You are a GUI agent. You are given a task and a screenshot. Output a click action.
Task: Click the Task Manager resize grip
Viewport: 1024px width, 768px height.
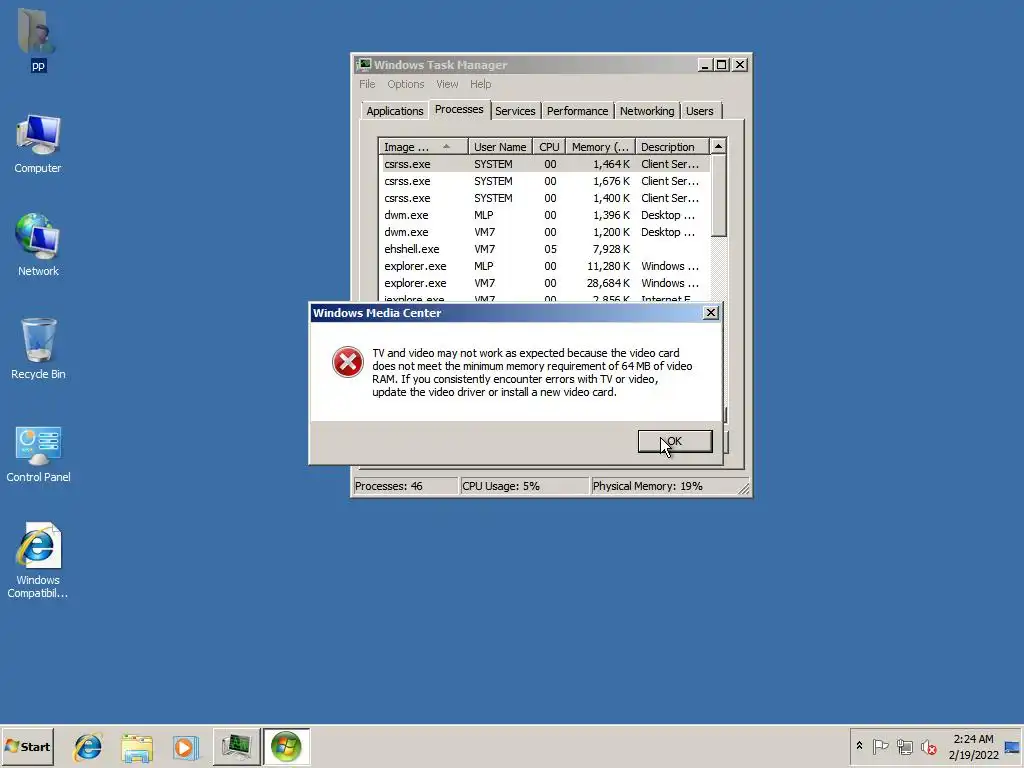pos(744,488)
